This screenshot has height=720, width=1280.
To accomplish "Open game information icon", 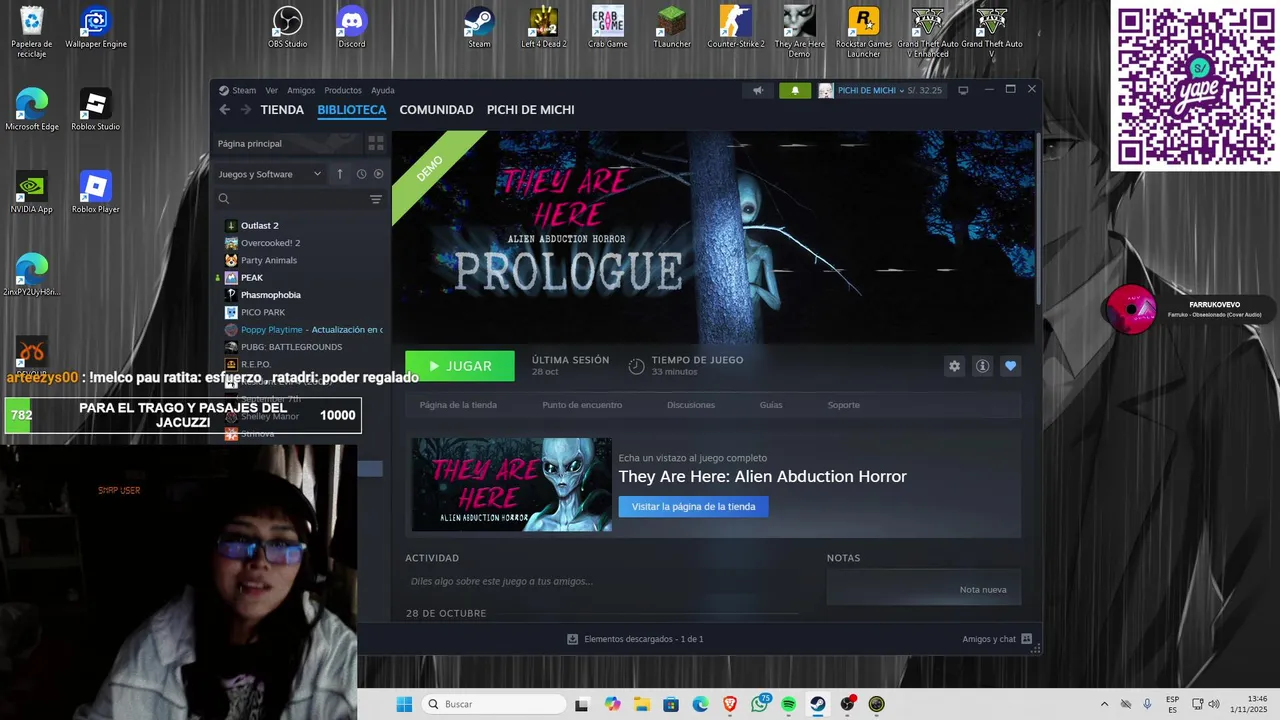I will (982, 366).
